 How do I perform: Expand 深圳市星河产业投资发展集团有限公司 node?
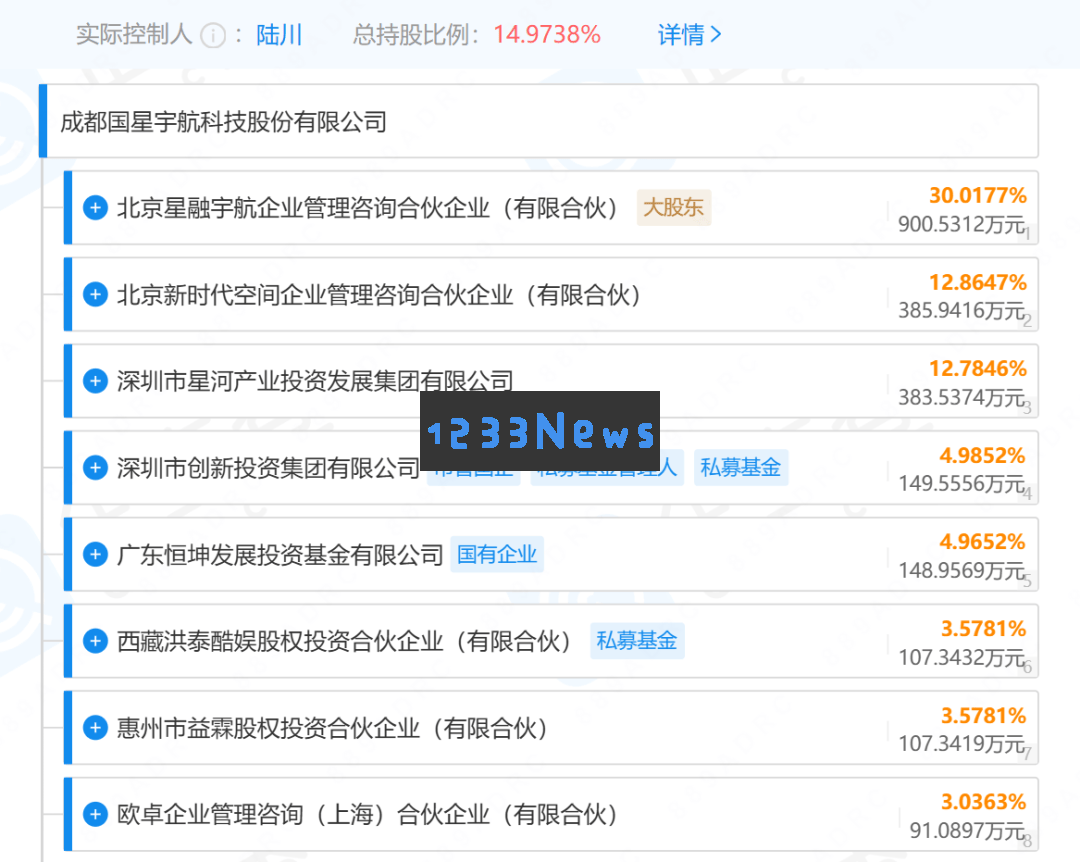coord(95,381)
